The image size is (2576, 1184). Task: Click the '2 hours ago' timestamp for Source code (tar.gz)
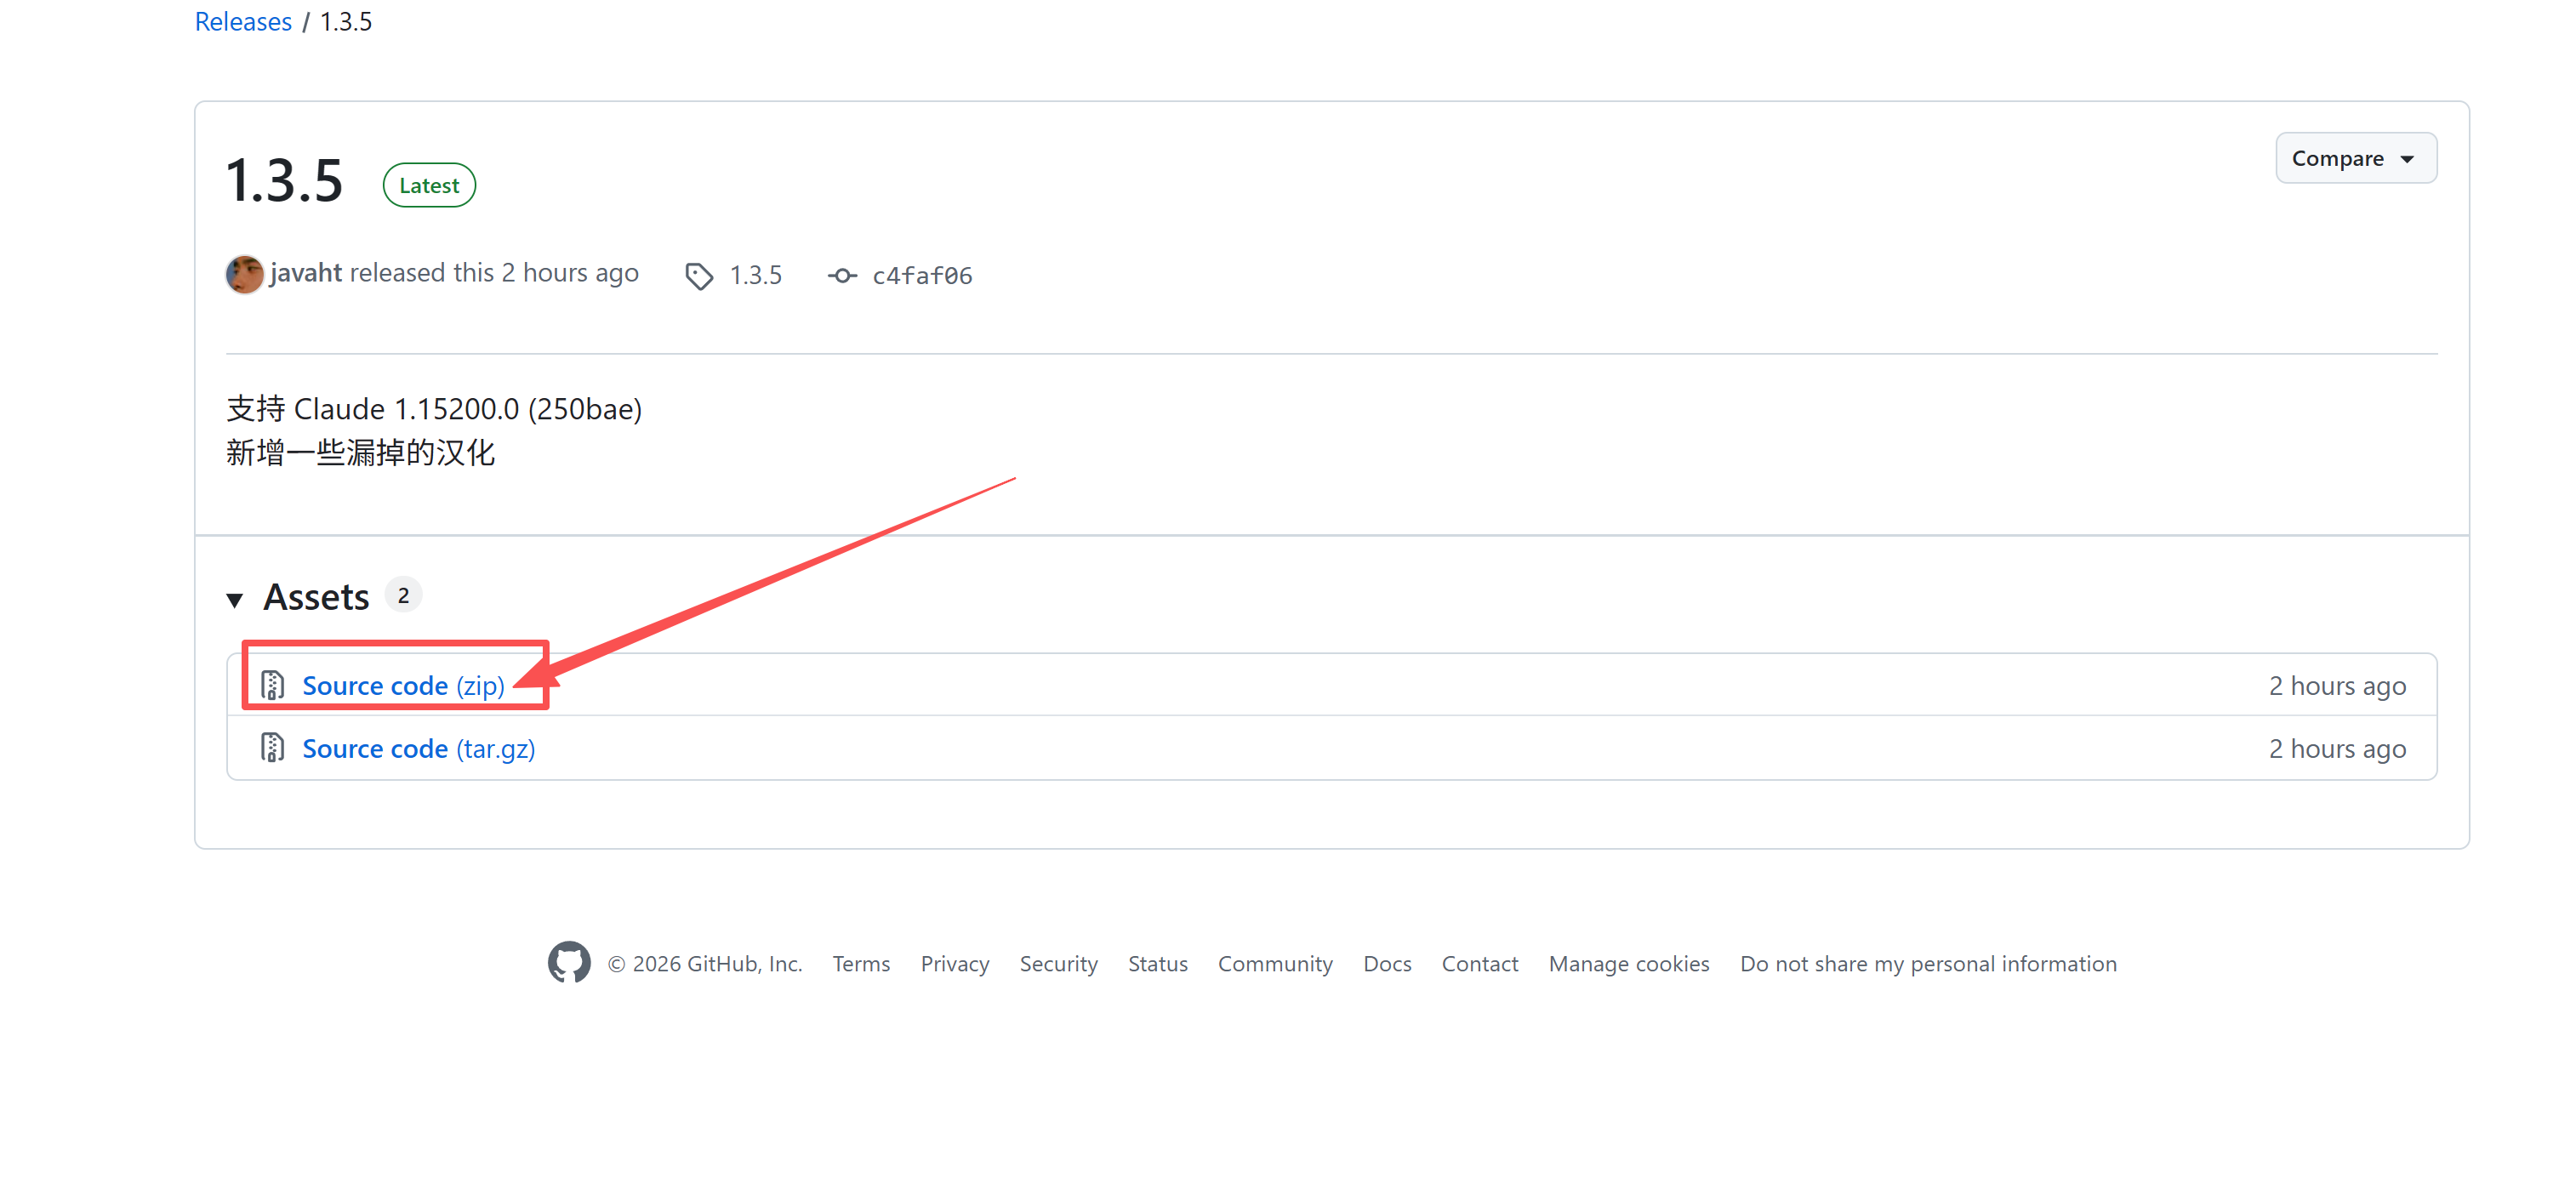coord(2337,749)
